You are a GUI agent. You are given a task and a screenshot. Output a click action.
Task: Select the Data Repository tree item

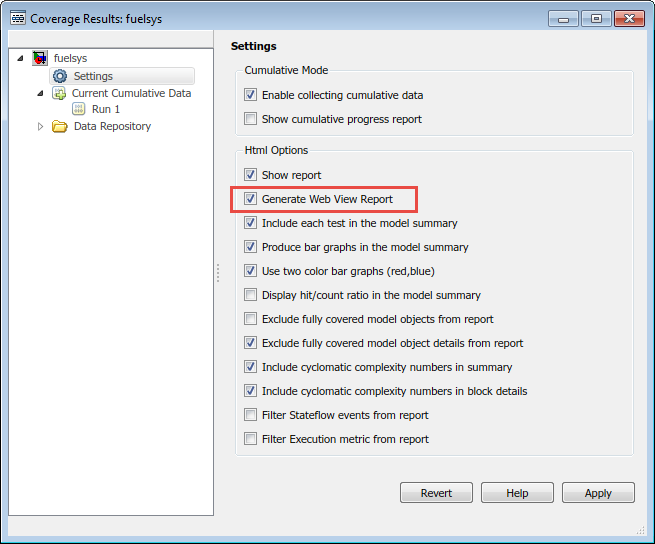click(112, 126)
